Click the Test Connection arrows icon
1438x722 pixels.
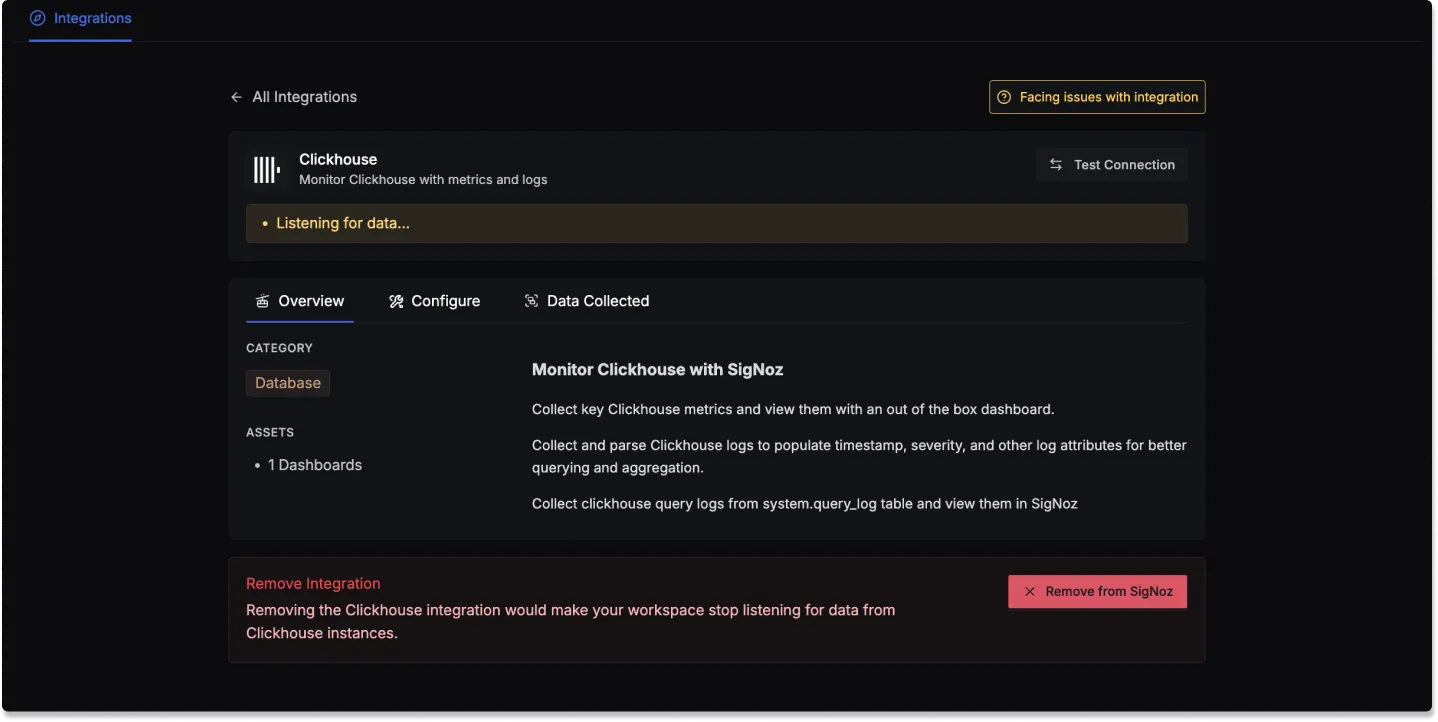pyautogui.click(x=1056, y=165)
